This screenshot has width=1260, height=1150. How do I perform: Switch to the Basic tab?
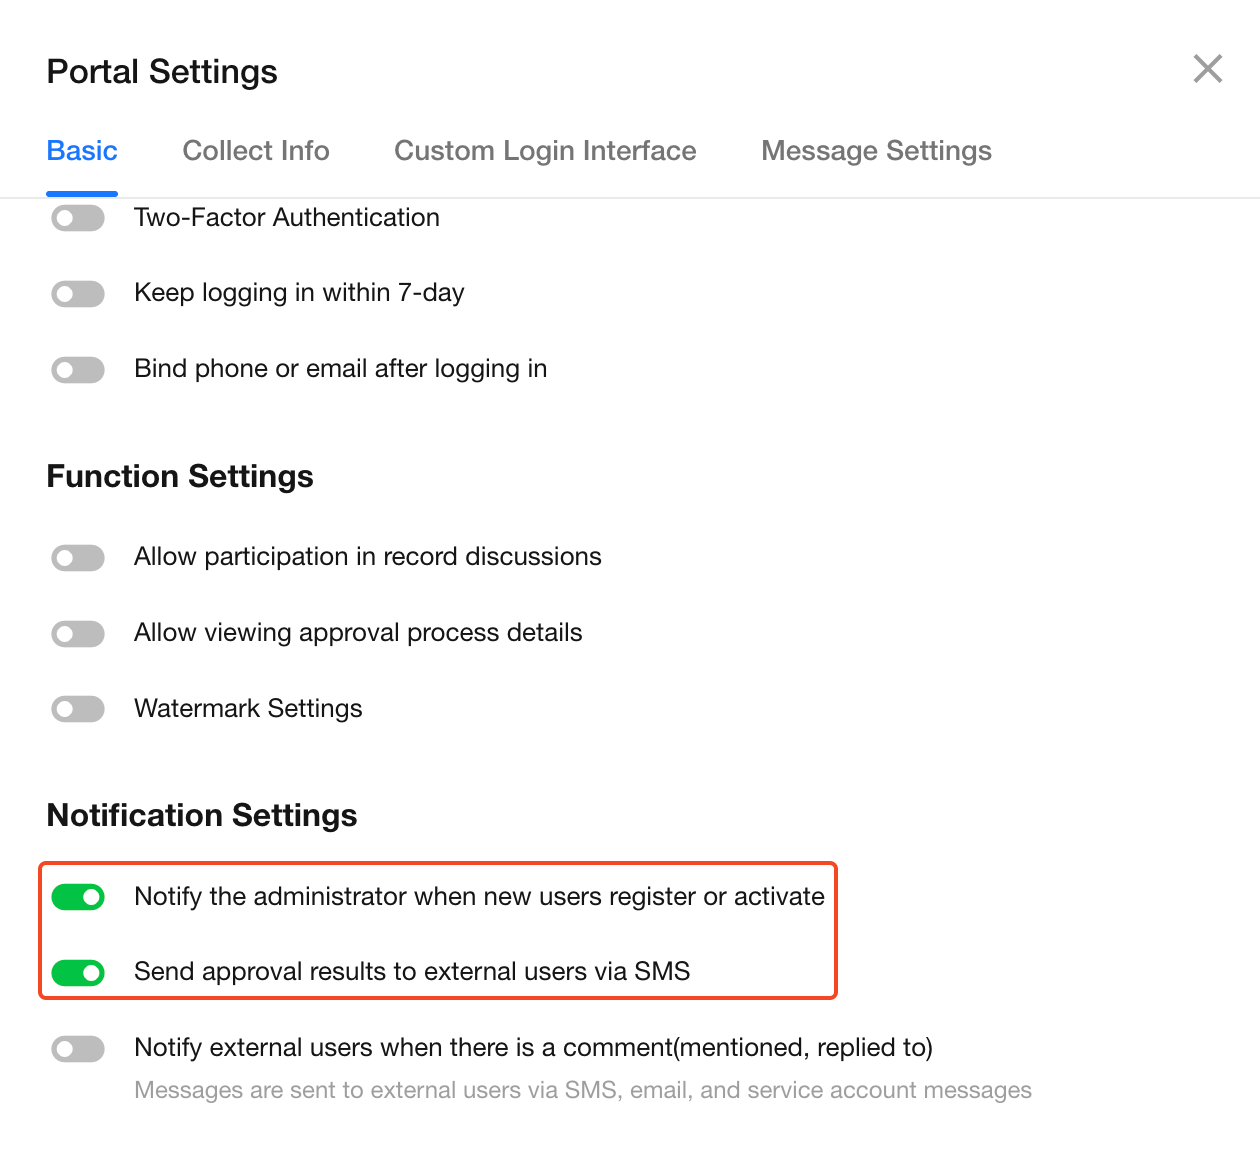[x=82, y=151]
